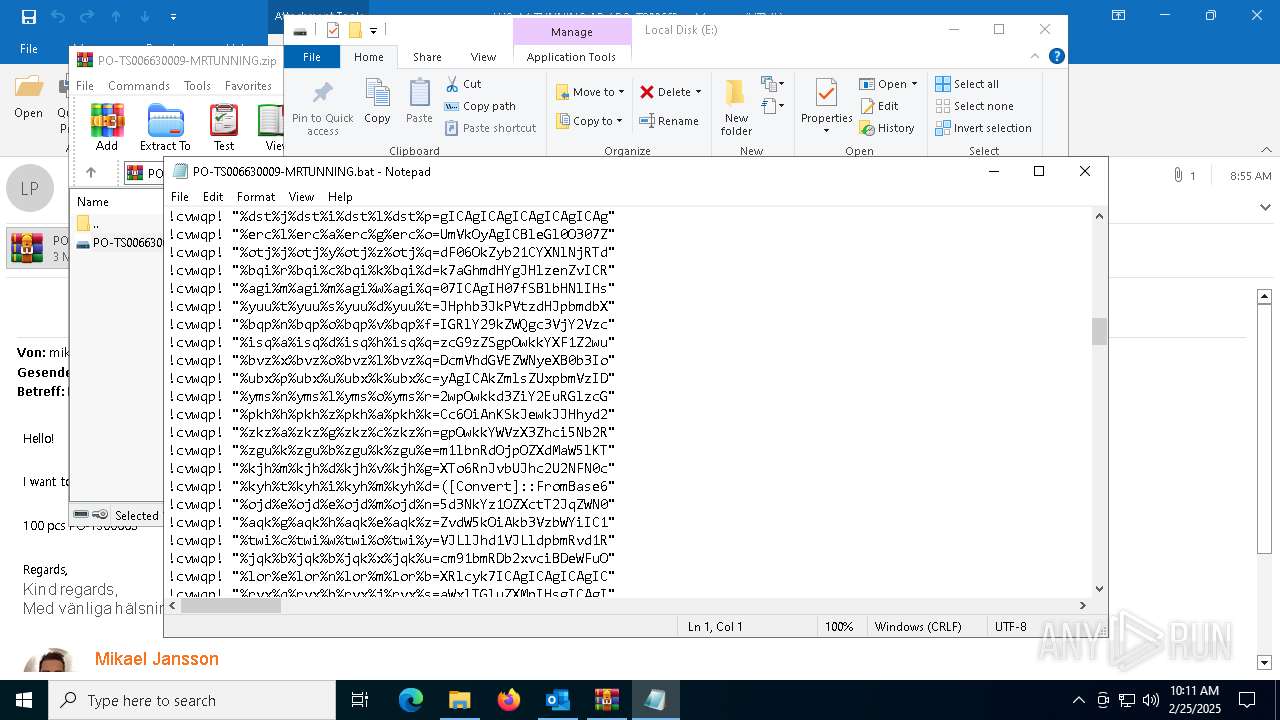Open the File tab in Explorer
The width and height of the screenshot is (1280, 720).
tap(312, 57)
